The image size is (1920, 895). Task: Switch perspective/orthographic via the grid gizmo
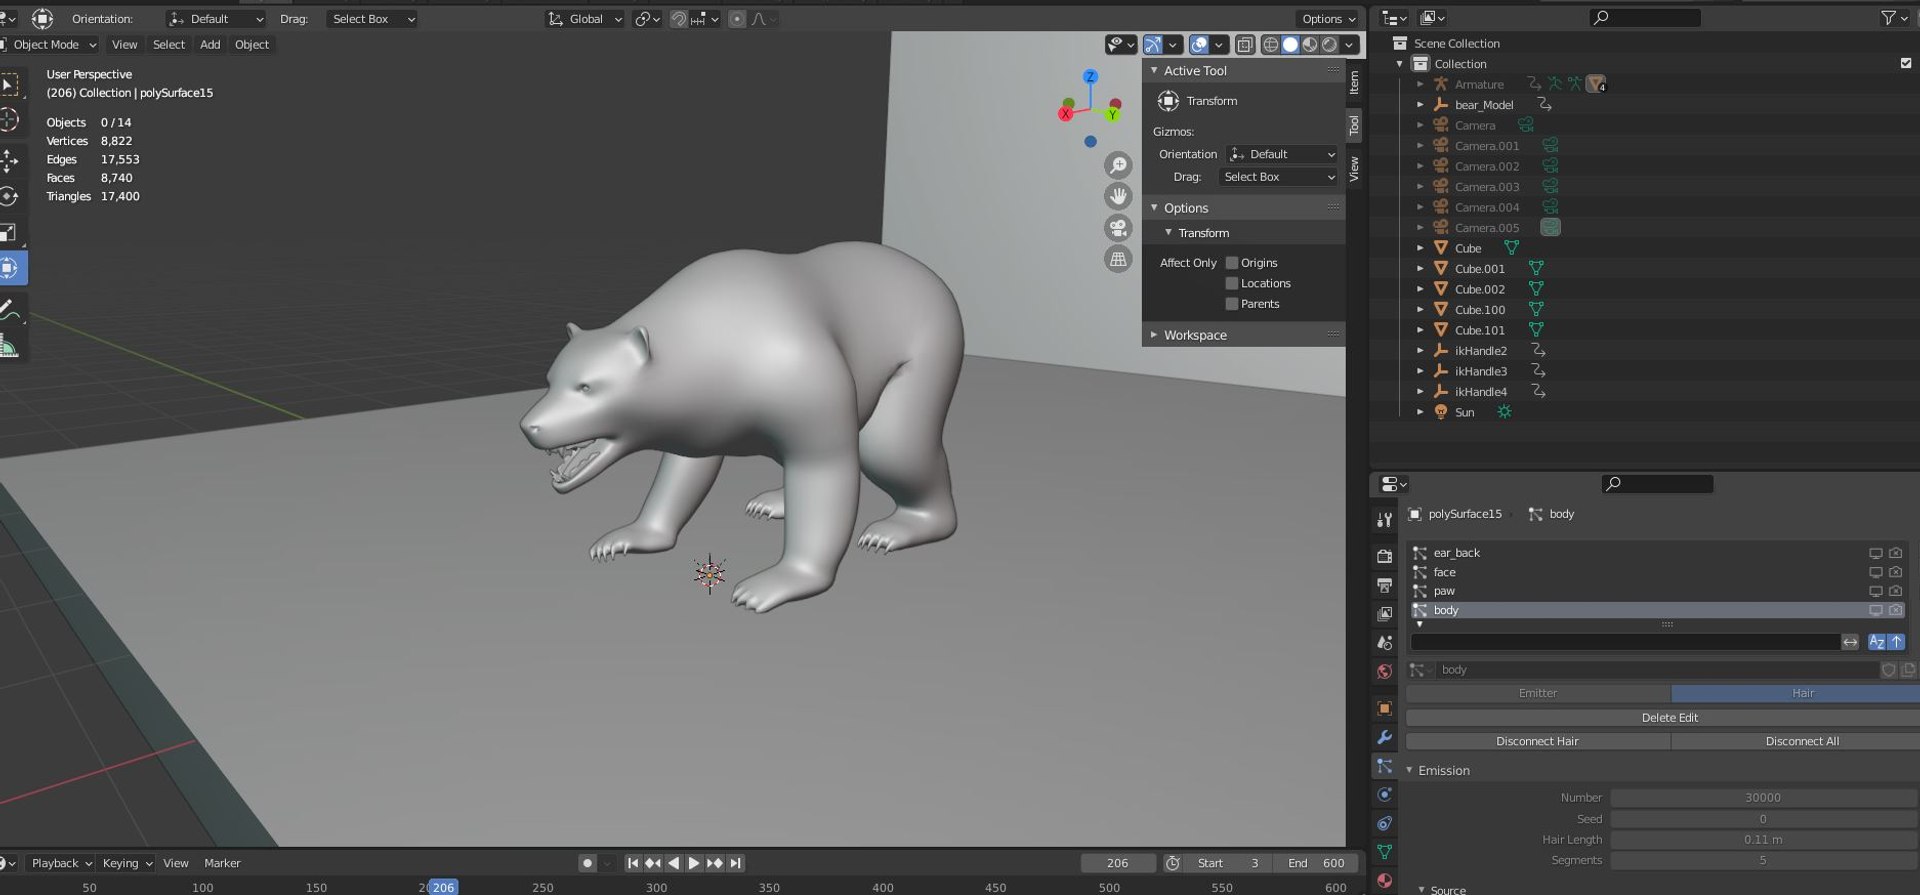pos(1118,259)
